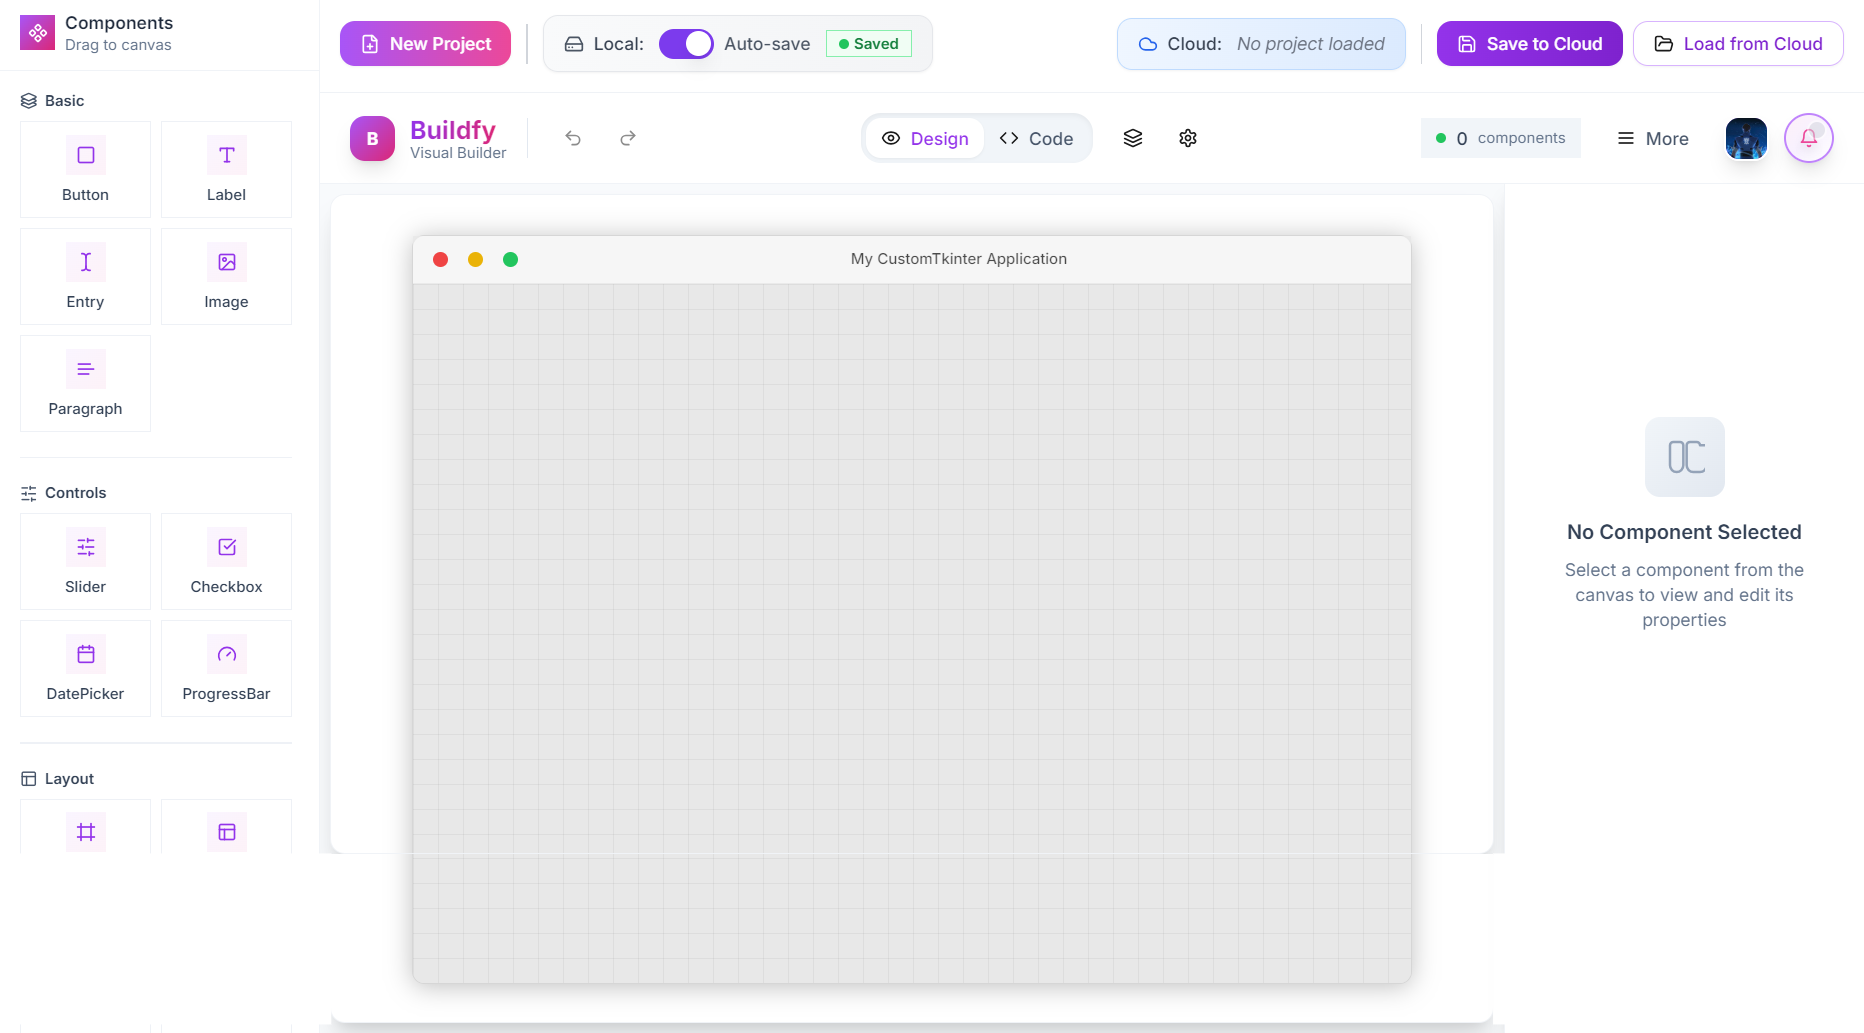
Task: Open the notifications bell
Action: pos(1808,138)
